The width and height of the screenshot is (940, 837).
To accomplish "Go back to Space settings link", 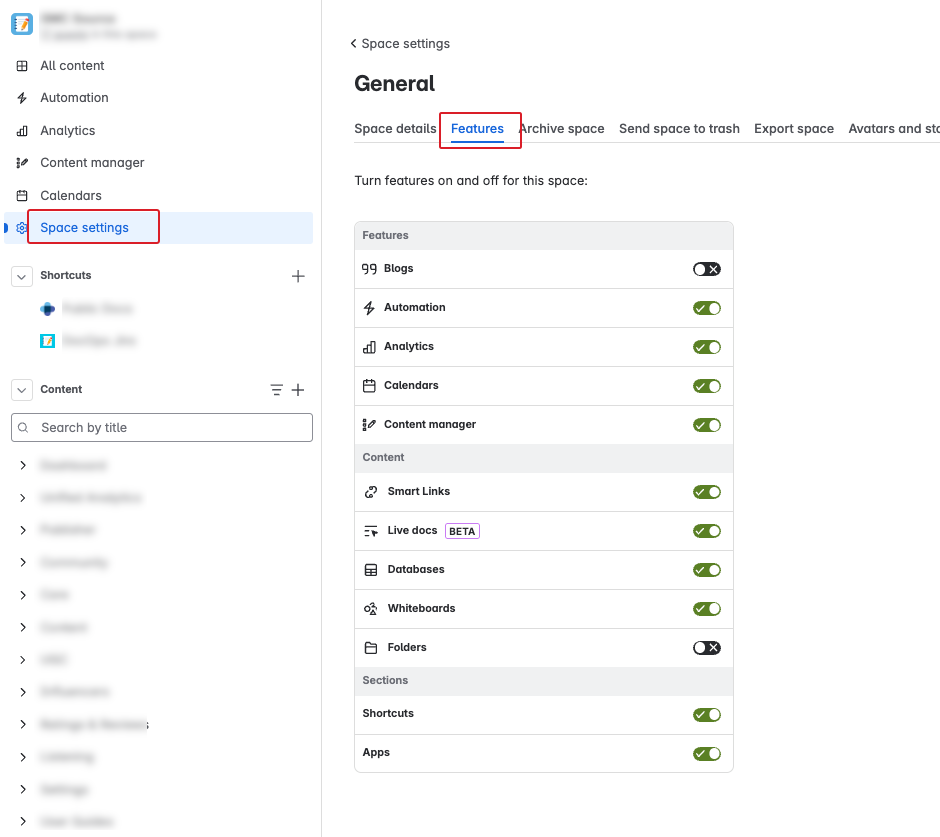I will coord(400,44).
